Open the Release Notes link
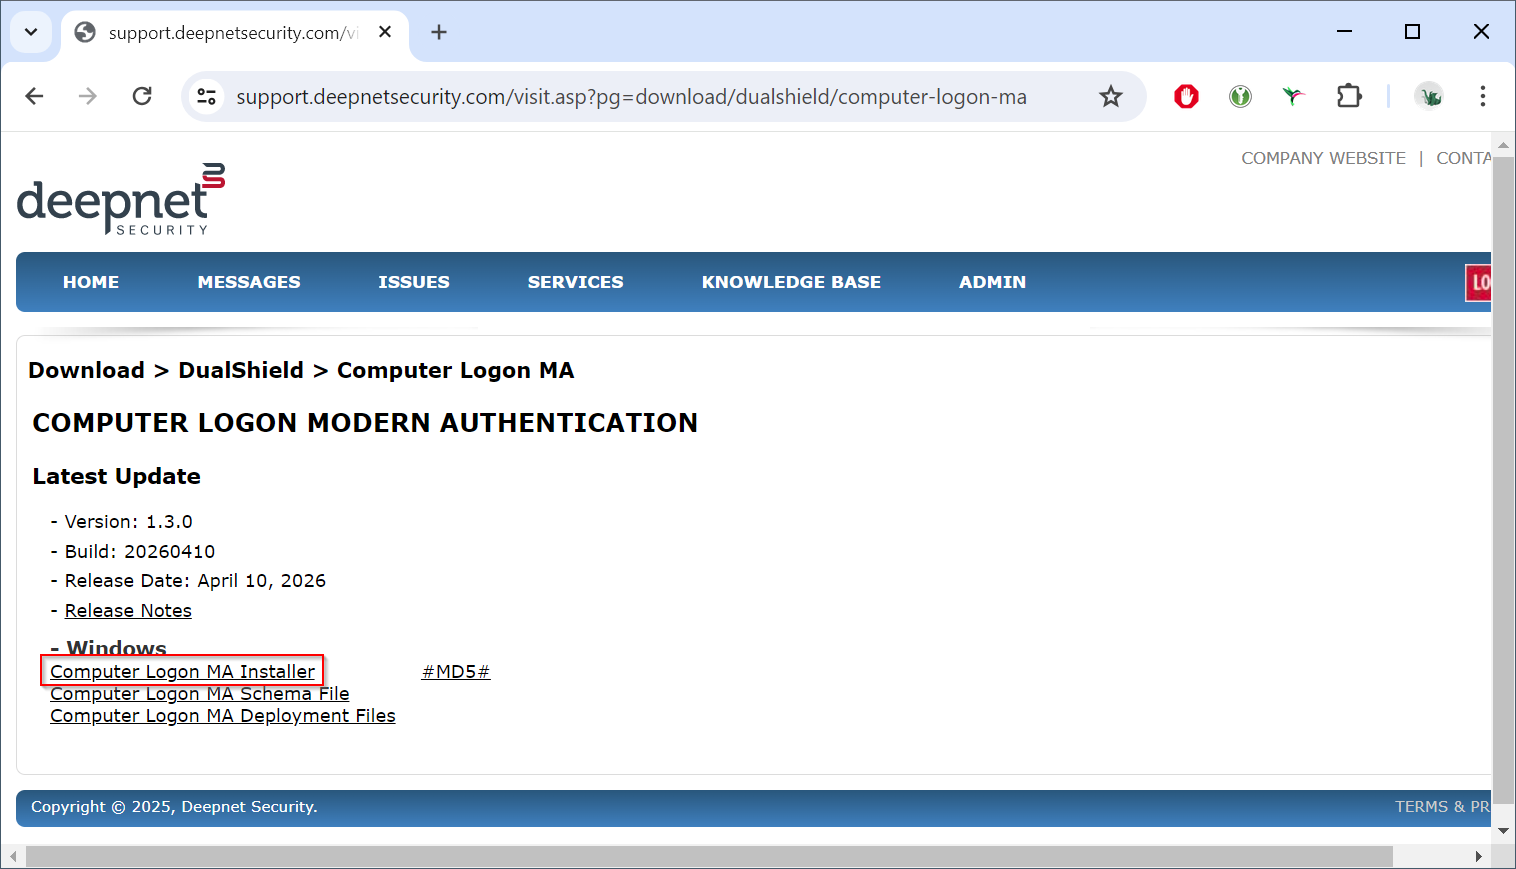Image resolution: width=1516 pixels, height=869 pixels. click(128, 610)
